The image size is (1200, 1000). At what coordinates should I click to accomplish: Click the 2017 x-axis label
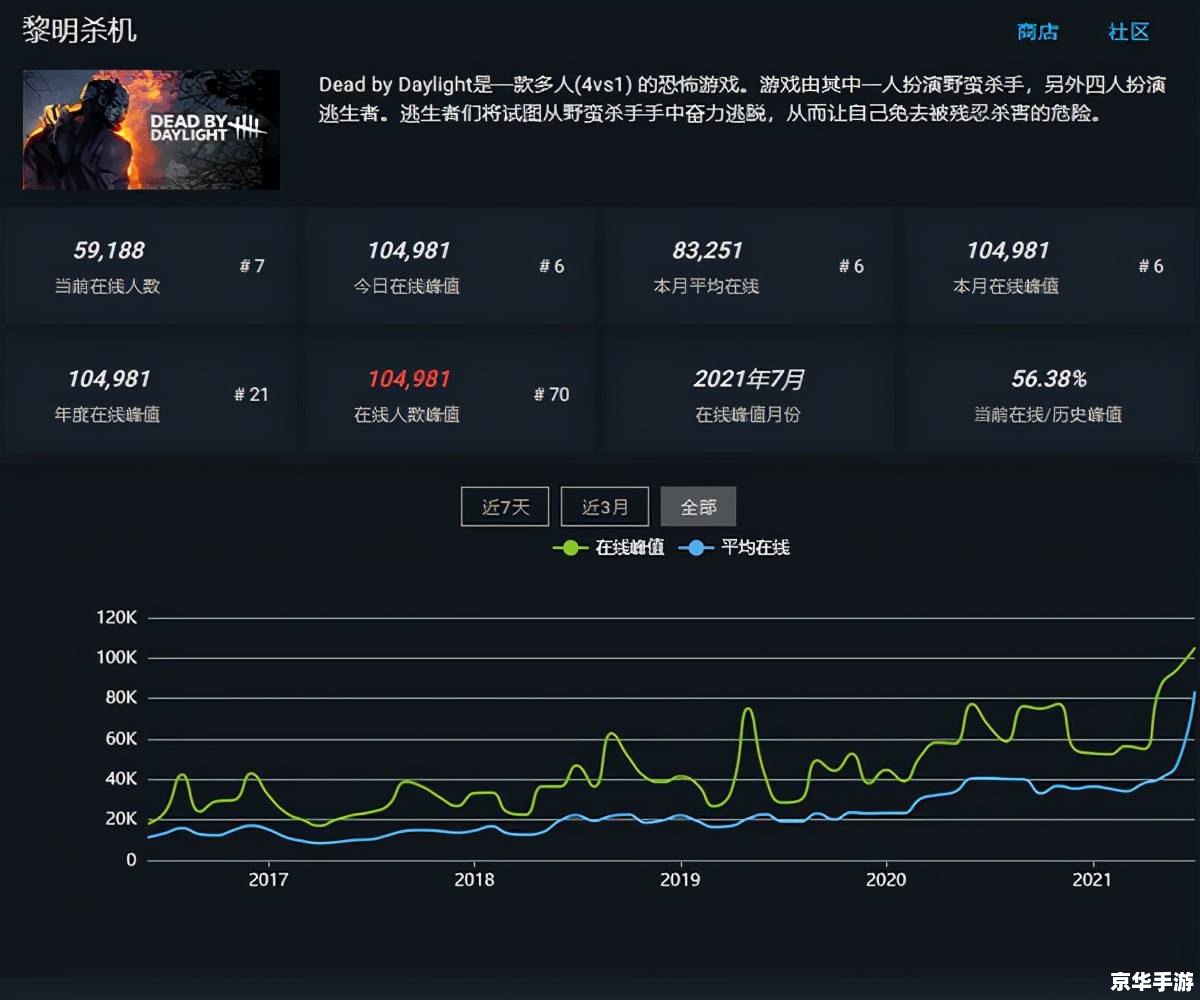[x=268, y=880]
